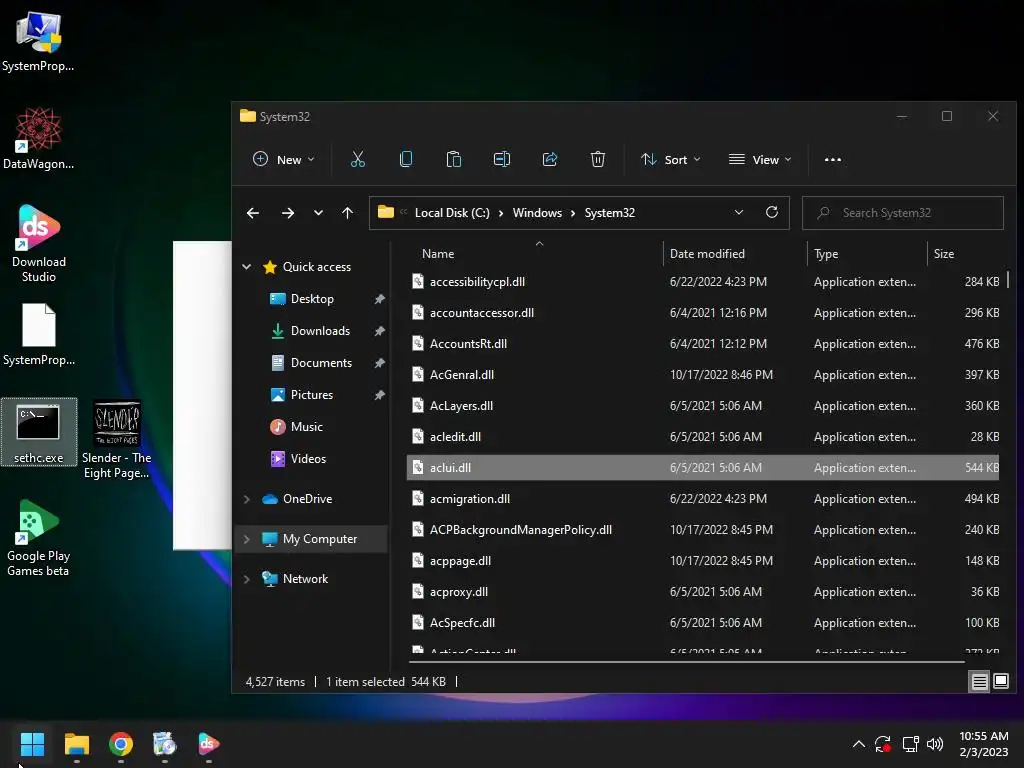
Task: Open the Sort dropdown menu
Action: pos(671,159)
